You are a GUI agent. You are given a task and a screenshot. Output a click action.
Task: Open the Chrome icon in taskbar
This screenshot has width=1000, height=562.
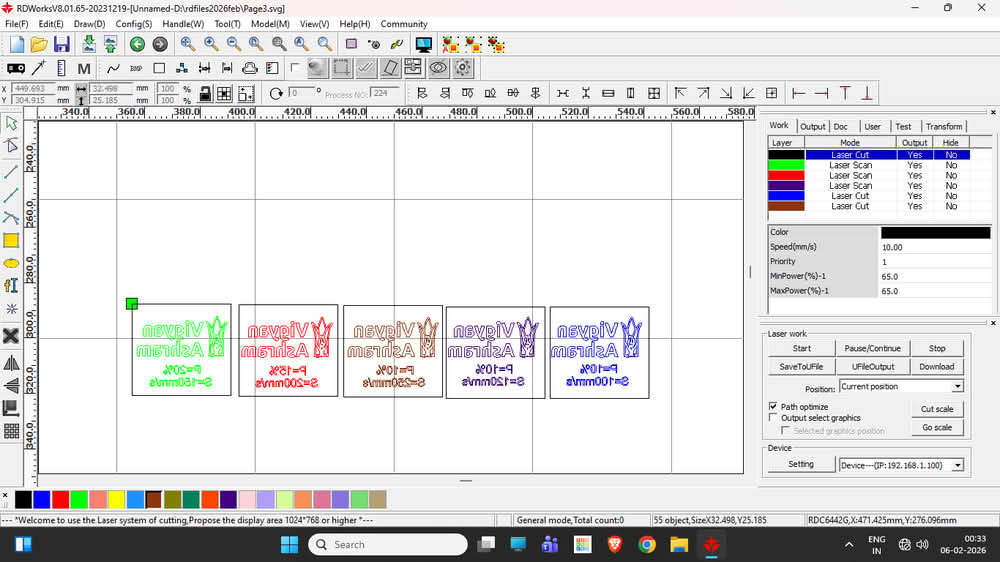pyautogui.click(x=647, y=545)
